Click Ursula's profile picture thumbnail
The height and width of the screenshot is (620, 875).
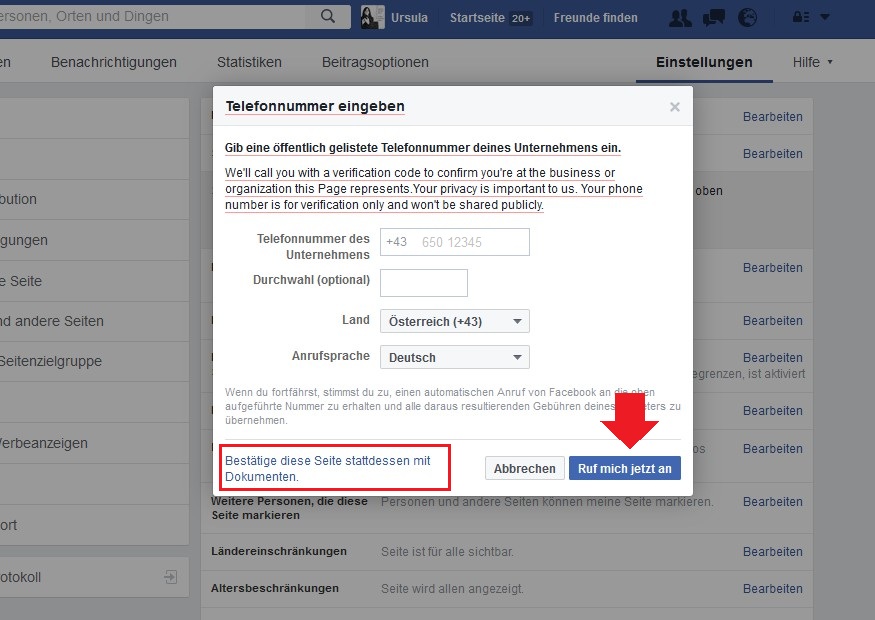point(370,17)
